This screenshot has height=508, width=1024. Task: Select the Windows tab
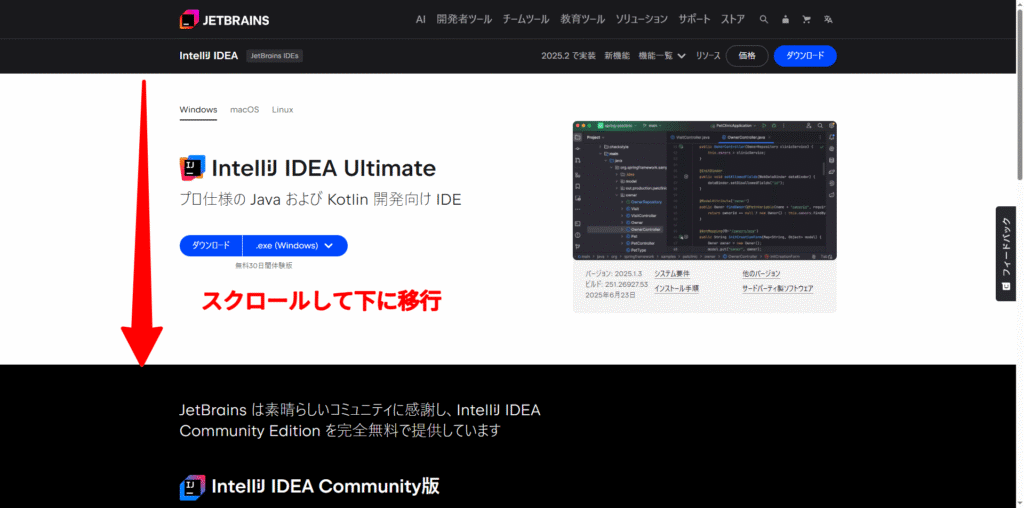[x=198, y=110]
